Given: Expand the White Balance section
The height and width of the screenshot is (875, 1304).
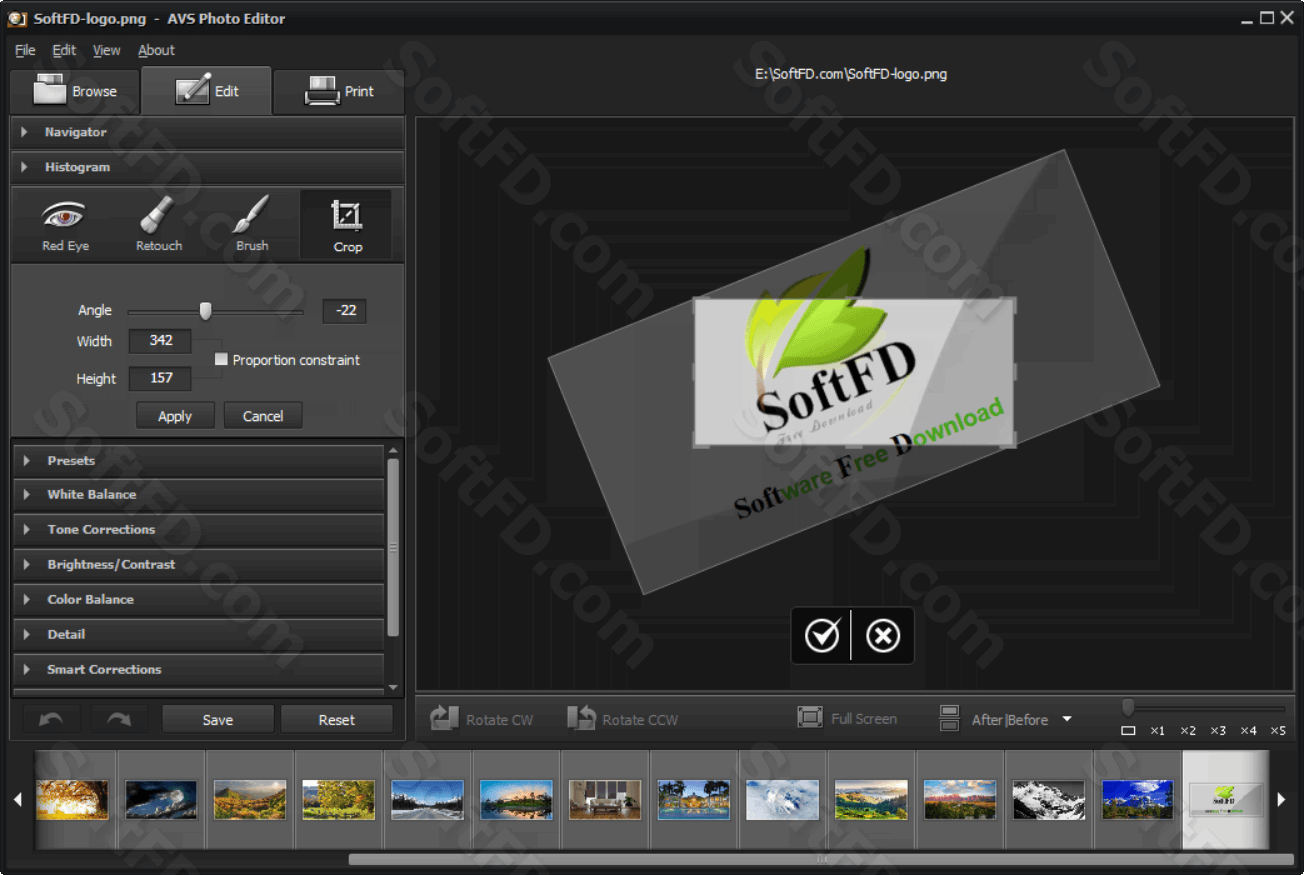Looking at the screenshot, I should click(x=199, y=495).
